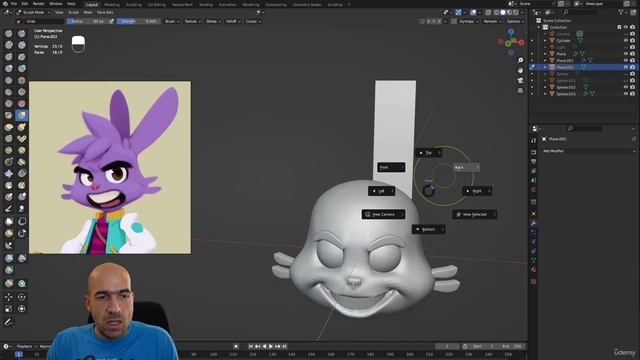This screenshot has height=360, width=640.
Task: Choose Right view in pie menu
Action: coord(476,191)
